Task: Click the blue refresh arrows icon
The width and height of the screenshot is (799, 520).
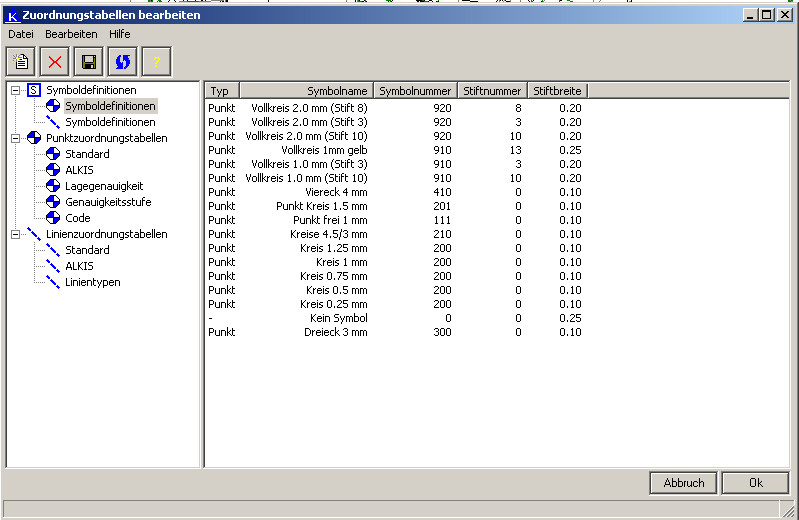Action: pos(123,62)
